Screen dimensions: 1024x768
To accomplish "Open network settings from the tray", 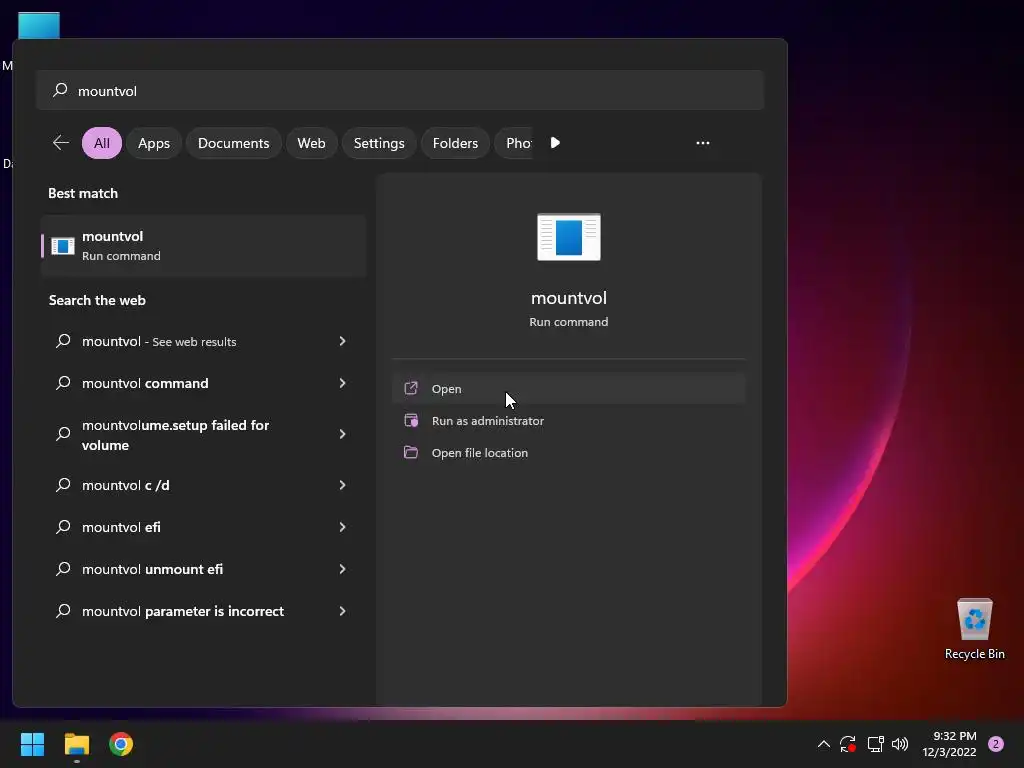I will [875, 744].
